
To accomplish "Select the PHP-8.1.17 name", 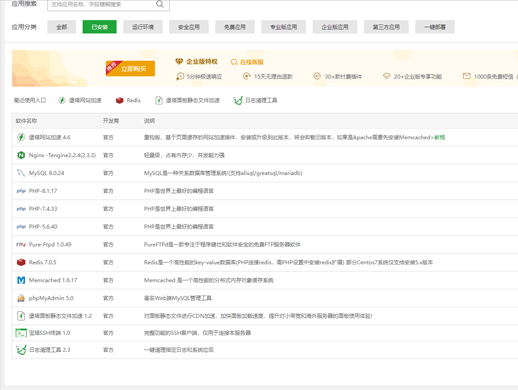I will [x=43, y=191].
